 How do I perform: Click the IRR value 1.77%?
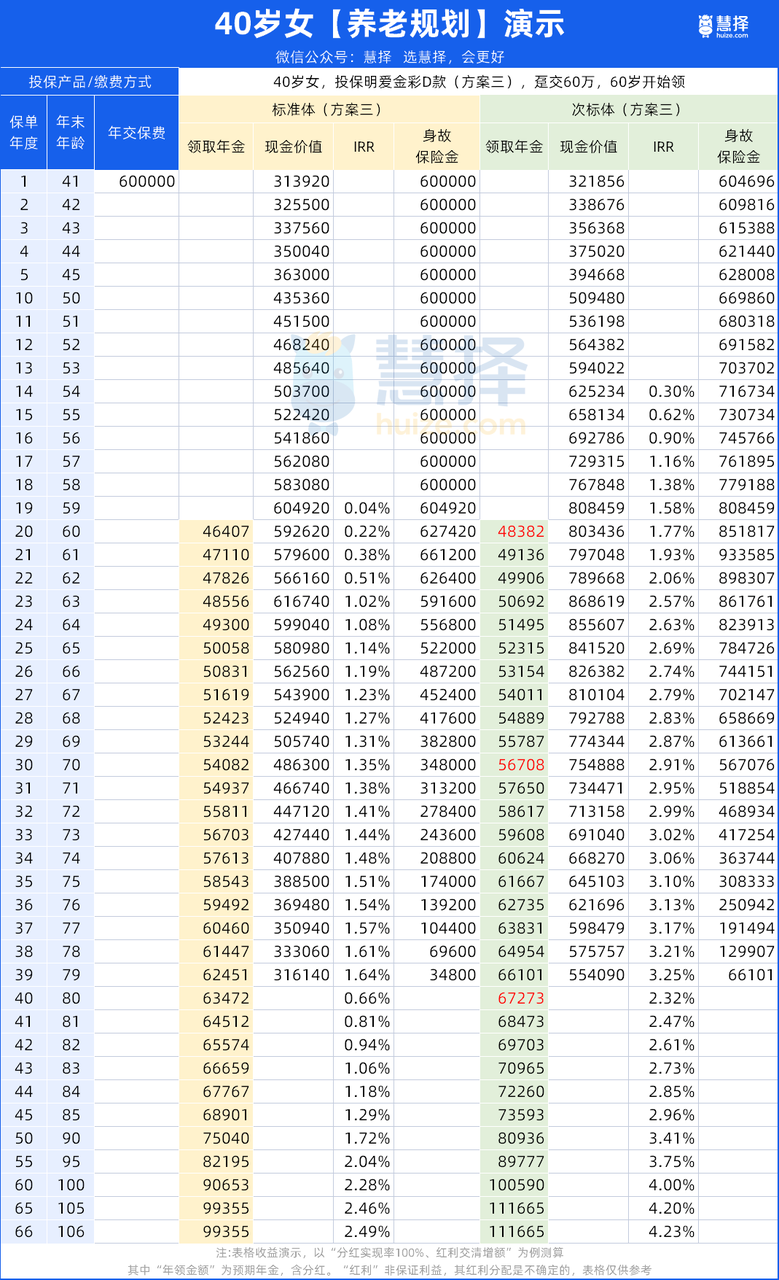click(x=671, y=532)
